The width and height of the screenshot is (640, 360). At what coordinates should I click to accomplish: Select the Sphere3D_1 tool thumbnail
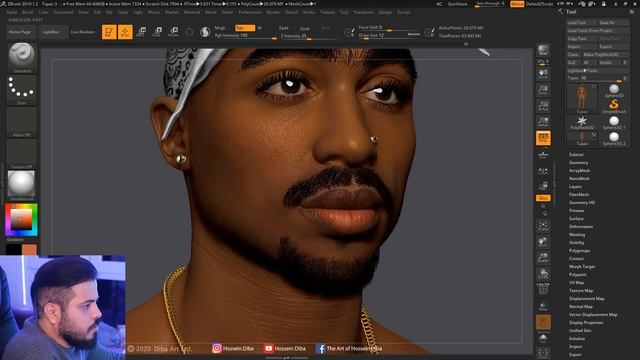pyautogui.click(x=613, y=122)
